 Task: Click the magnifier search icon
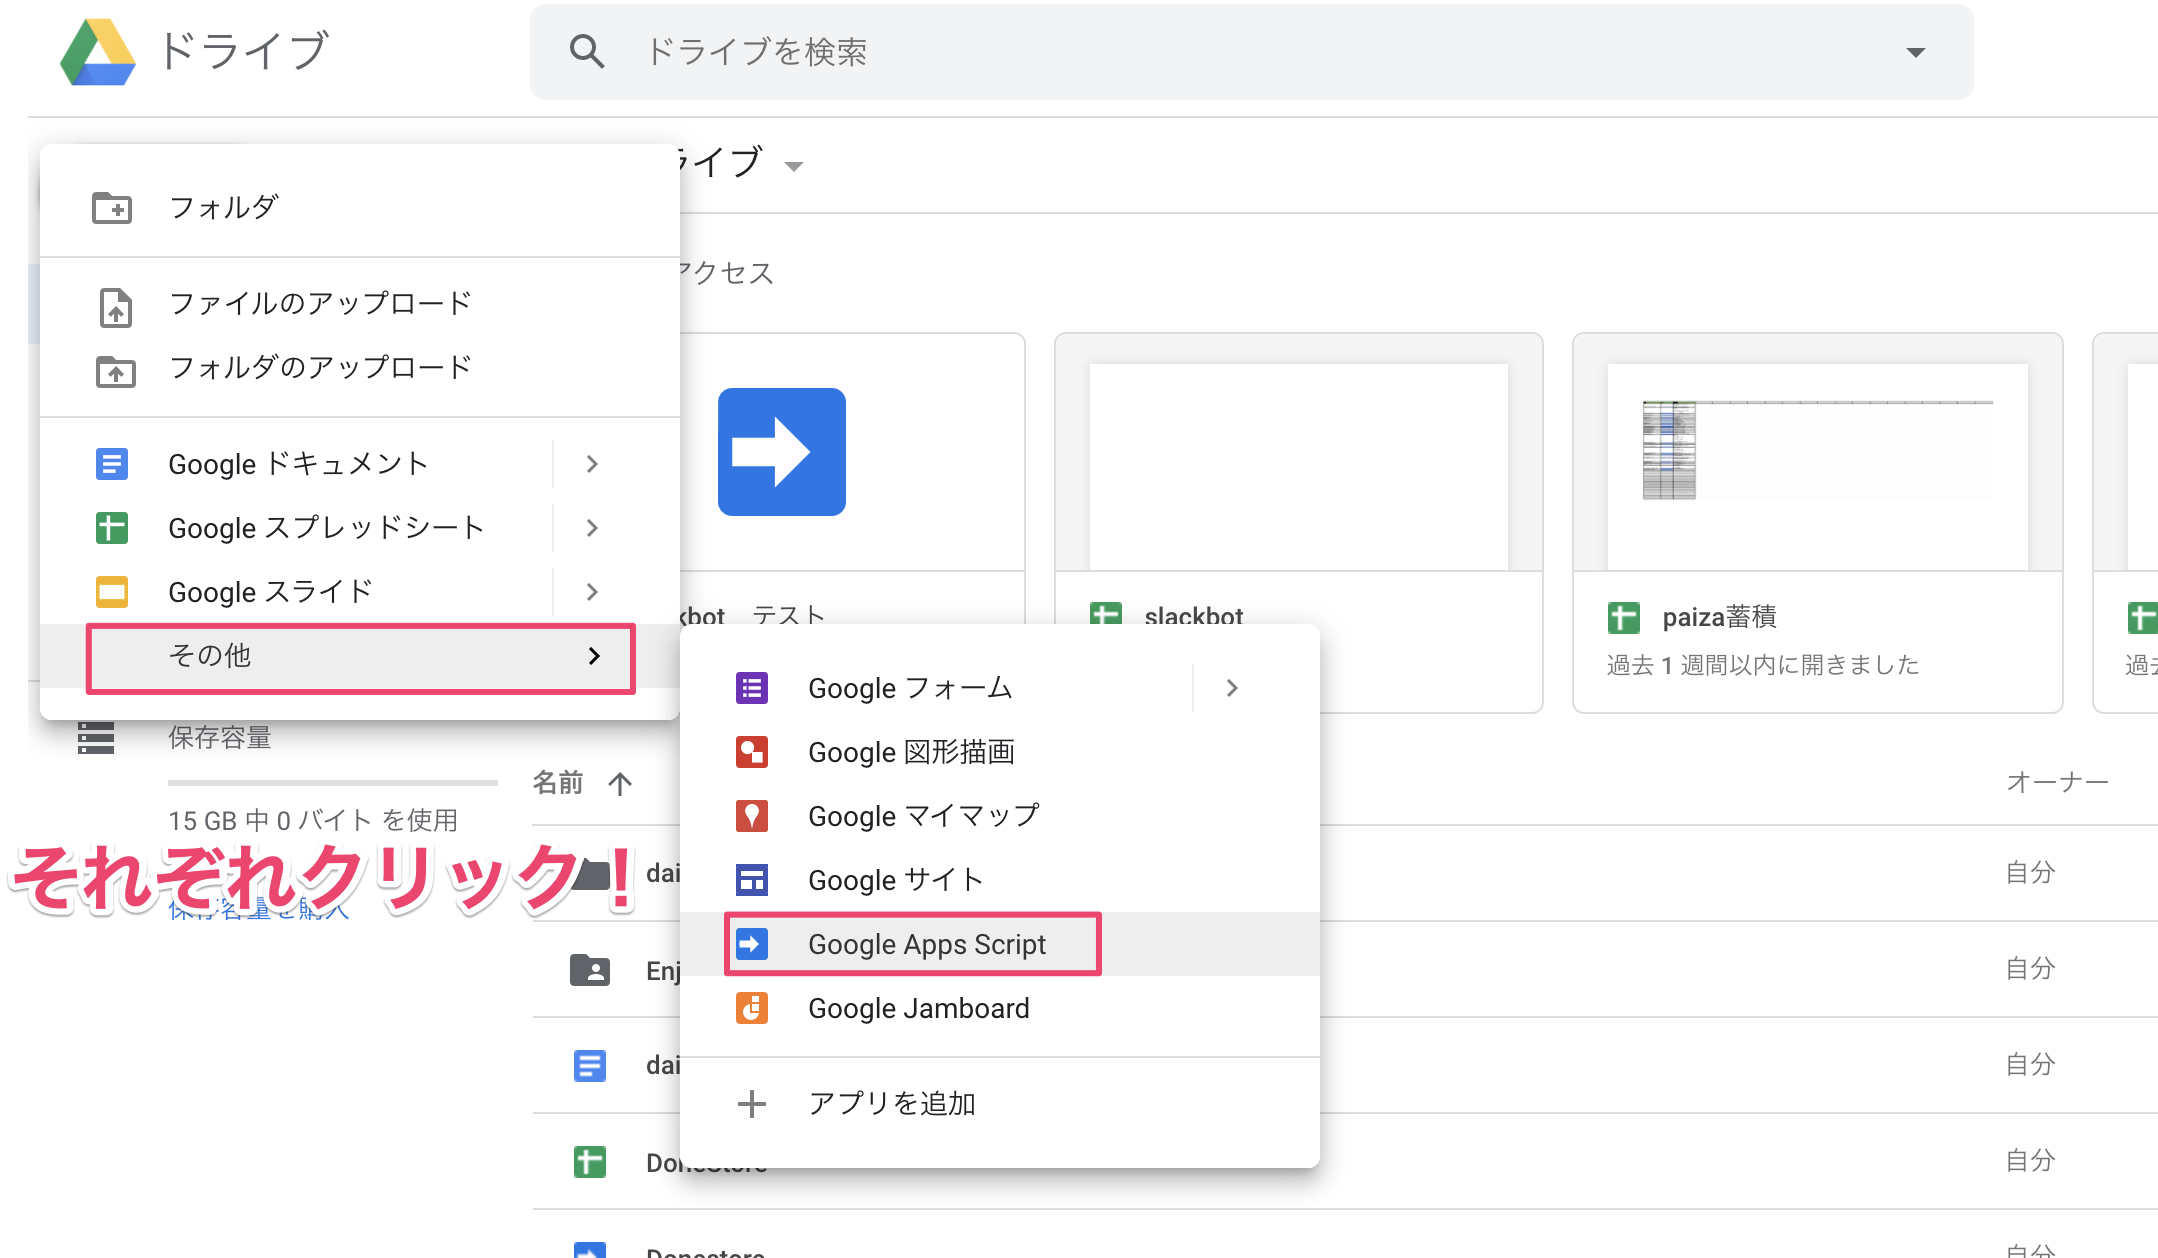tap(586, 52)
